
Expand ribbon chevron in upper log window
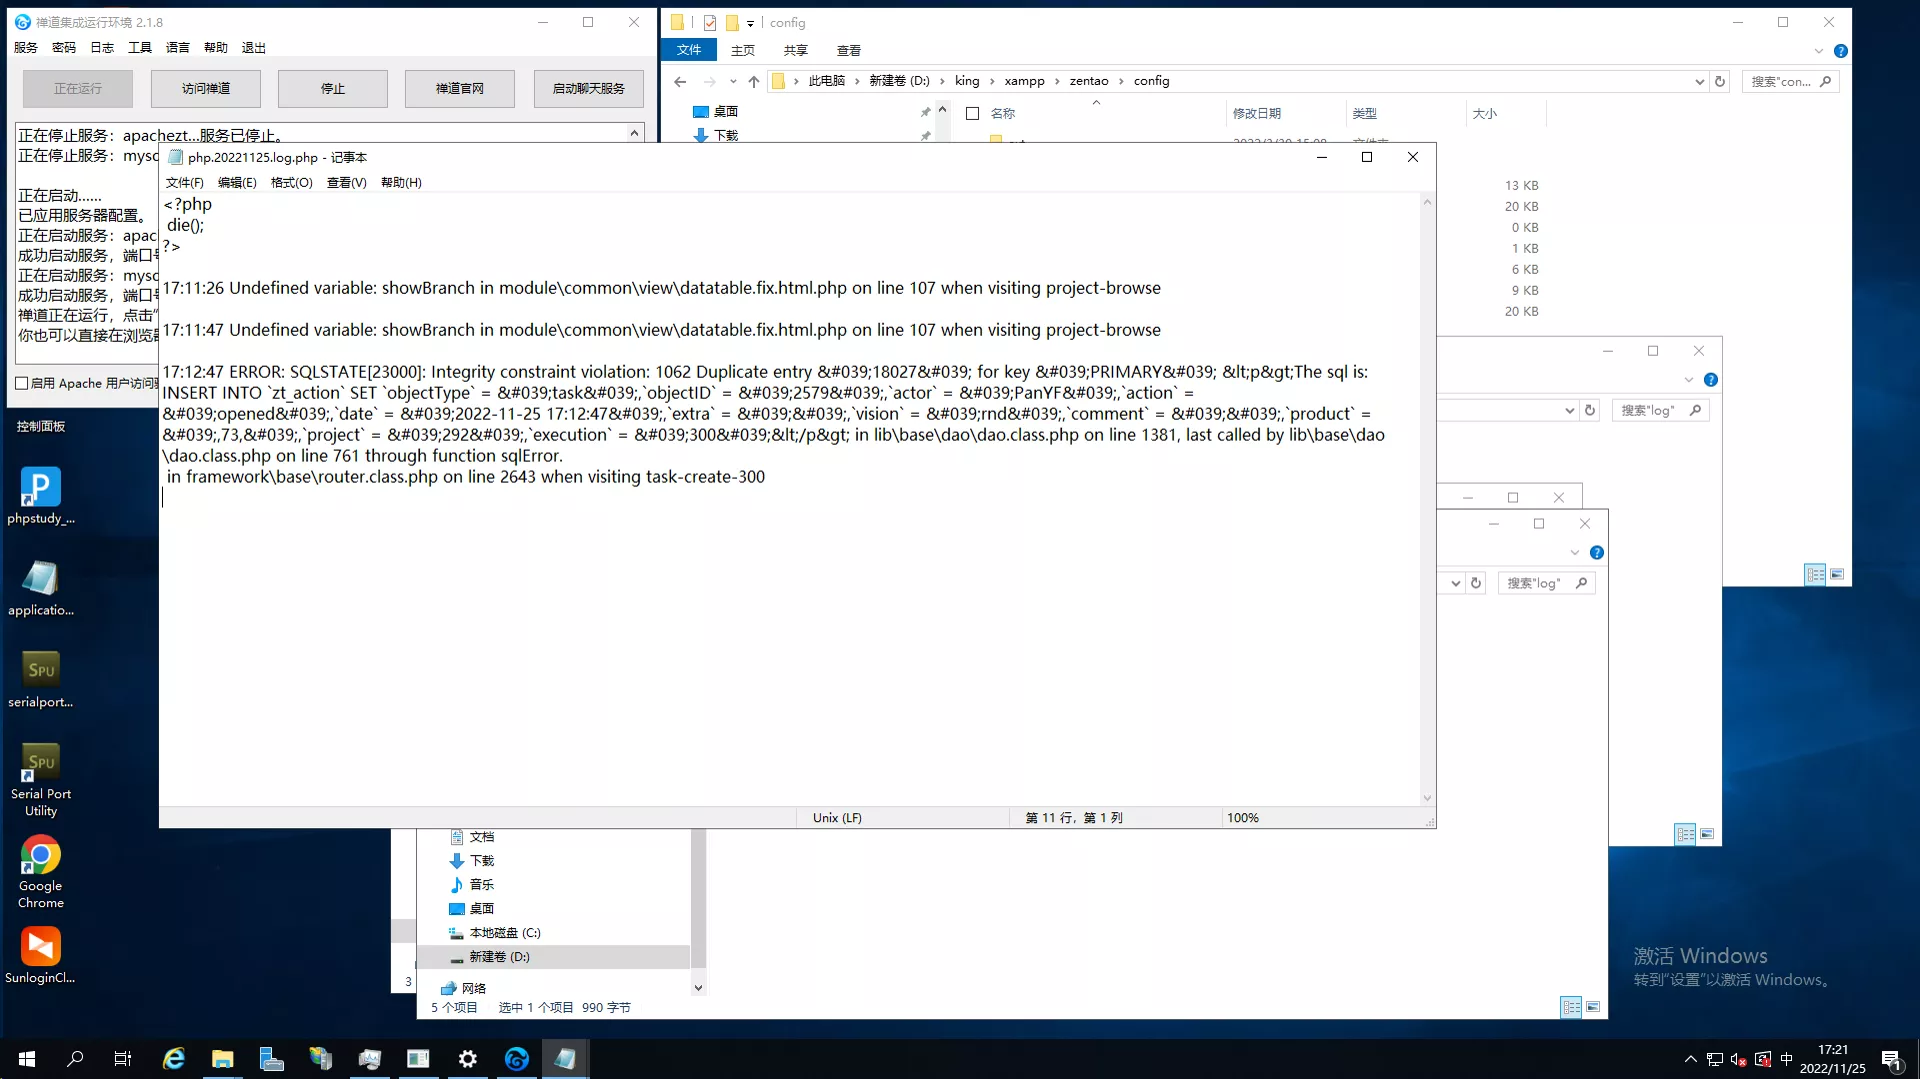(x=1689, y=380)
